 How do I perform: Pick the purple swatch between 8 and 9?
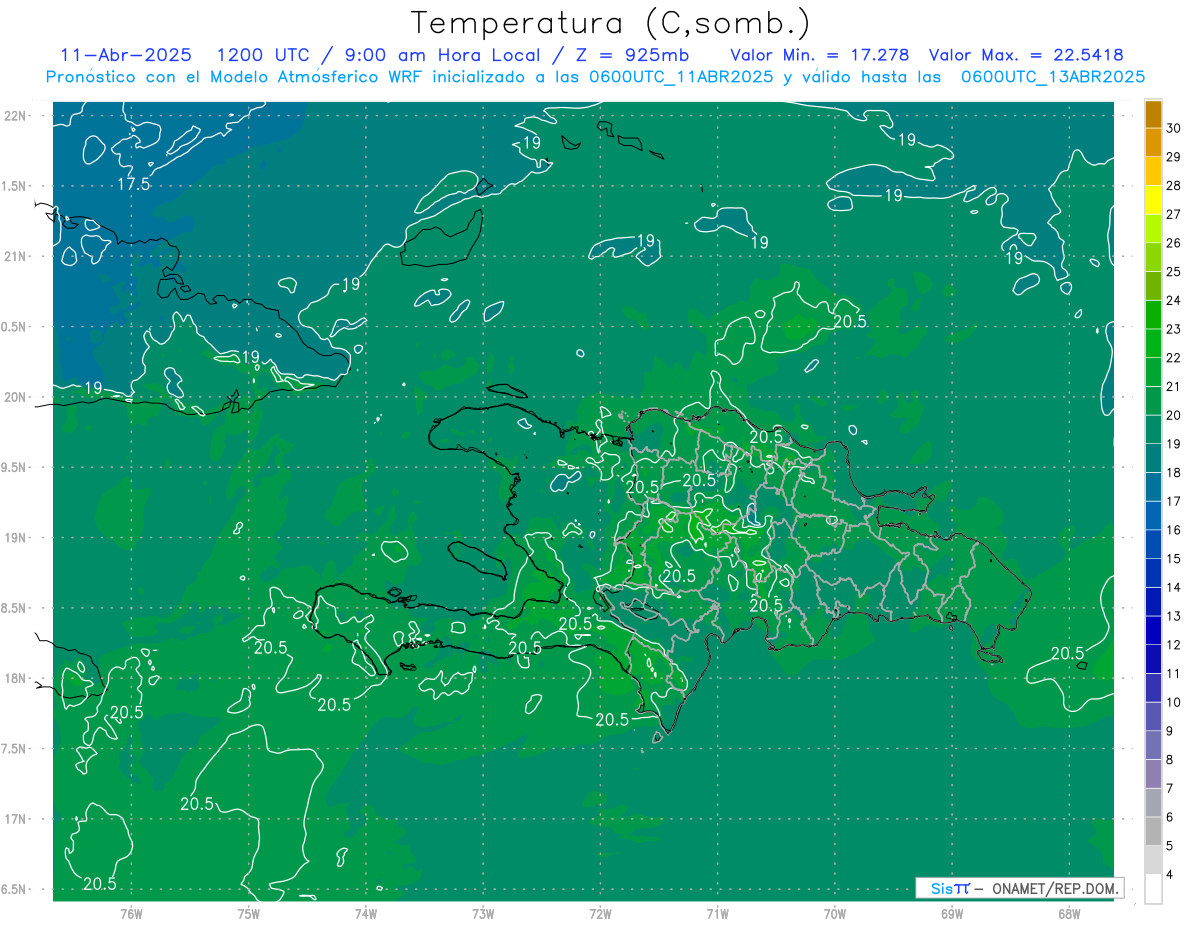click(1153, 745)
